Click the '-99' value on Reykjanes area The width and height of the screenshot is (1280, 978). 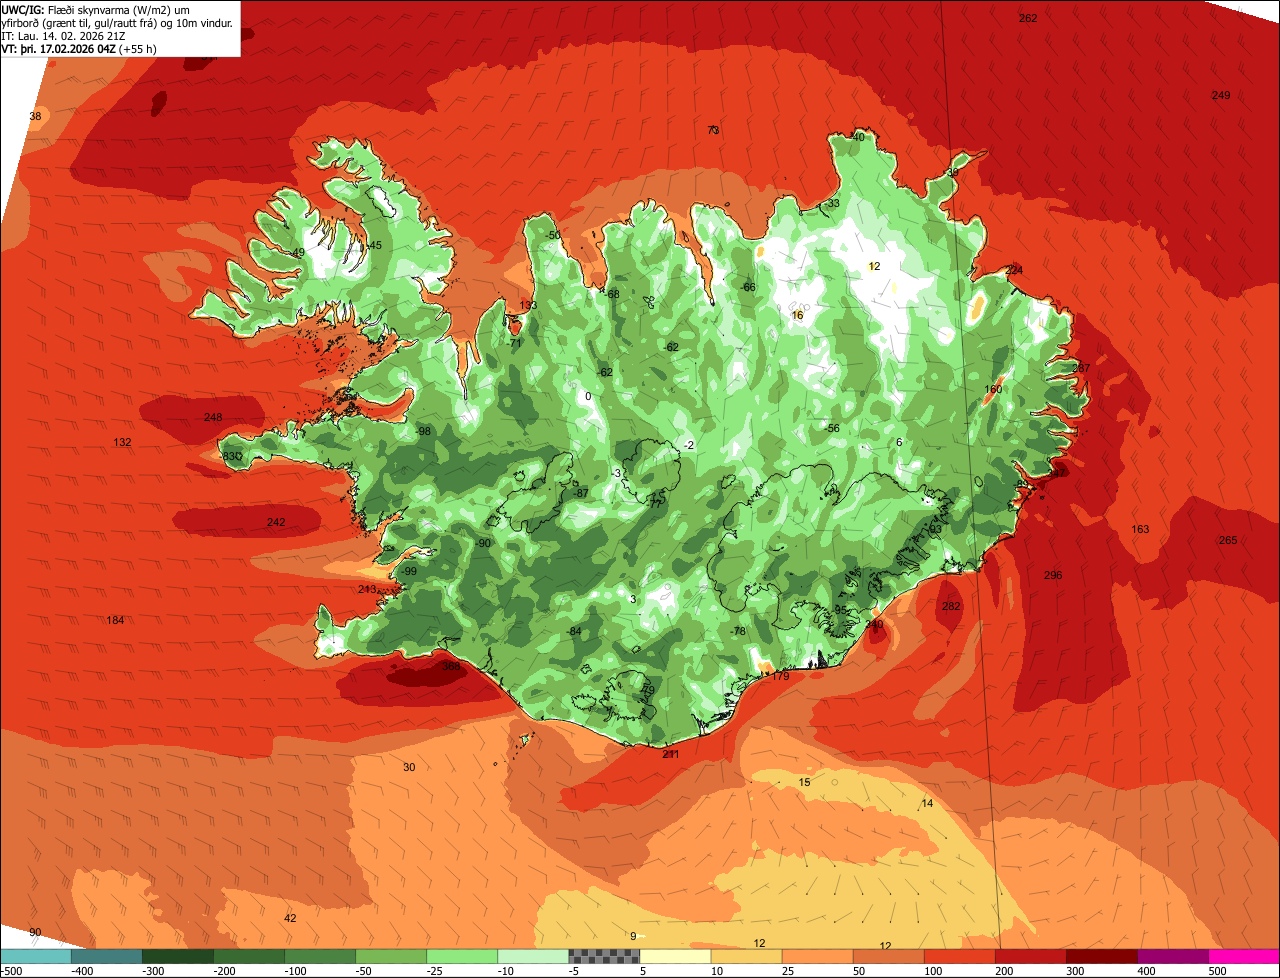pyautogui.click(x=409, y=571)
